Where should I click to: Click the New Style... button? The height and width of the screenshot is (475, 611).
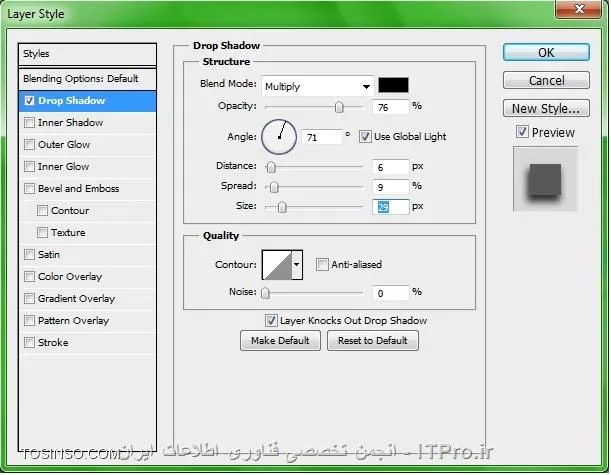(545, 109)
